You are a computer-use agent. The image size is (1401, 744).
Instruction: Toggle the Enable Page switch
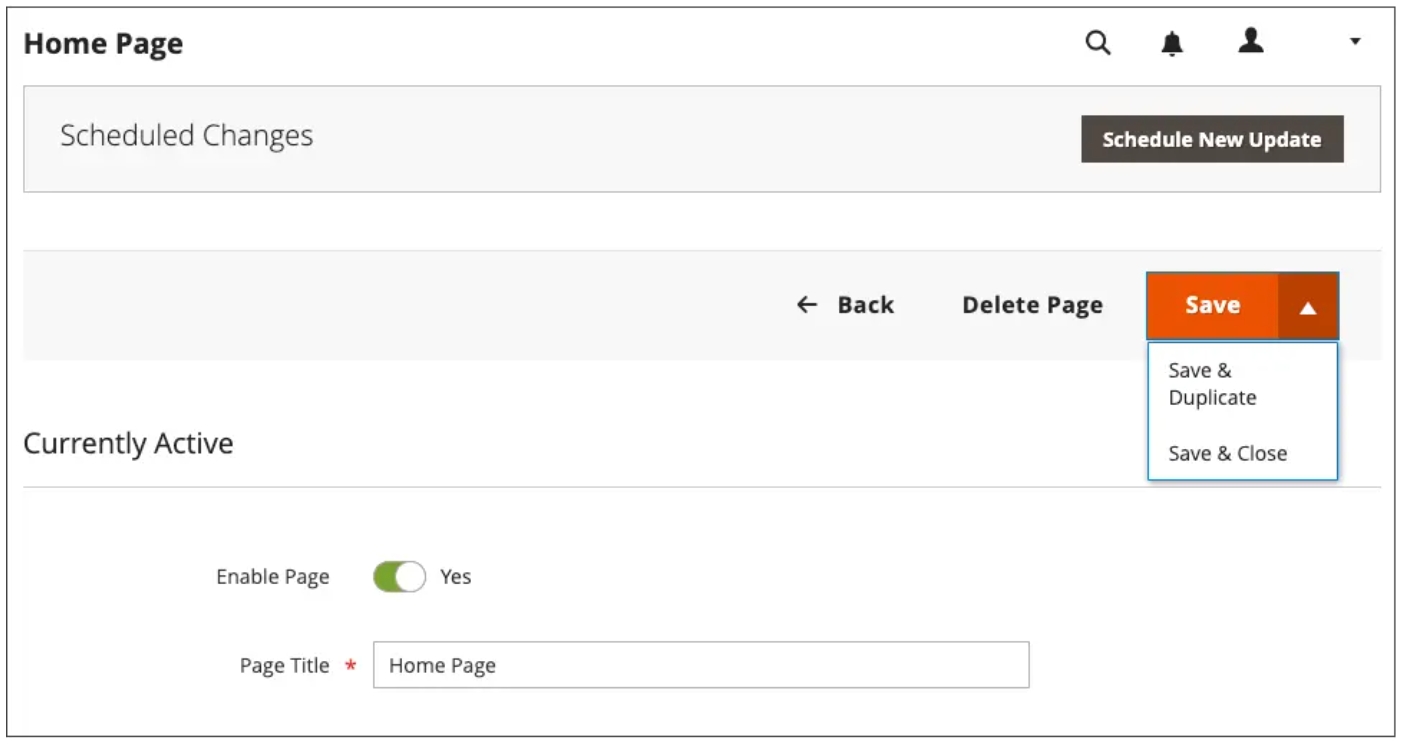399,577
